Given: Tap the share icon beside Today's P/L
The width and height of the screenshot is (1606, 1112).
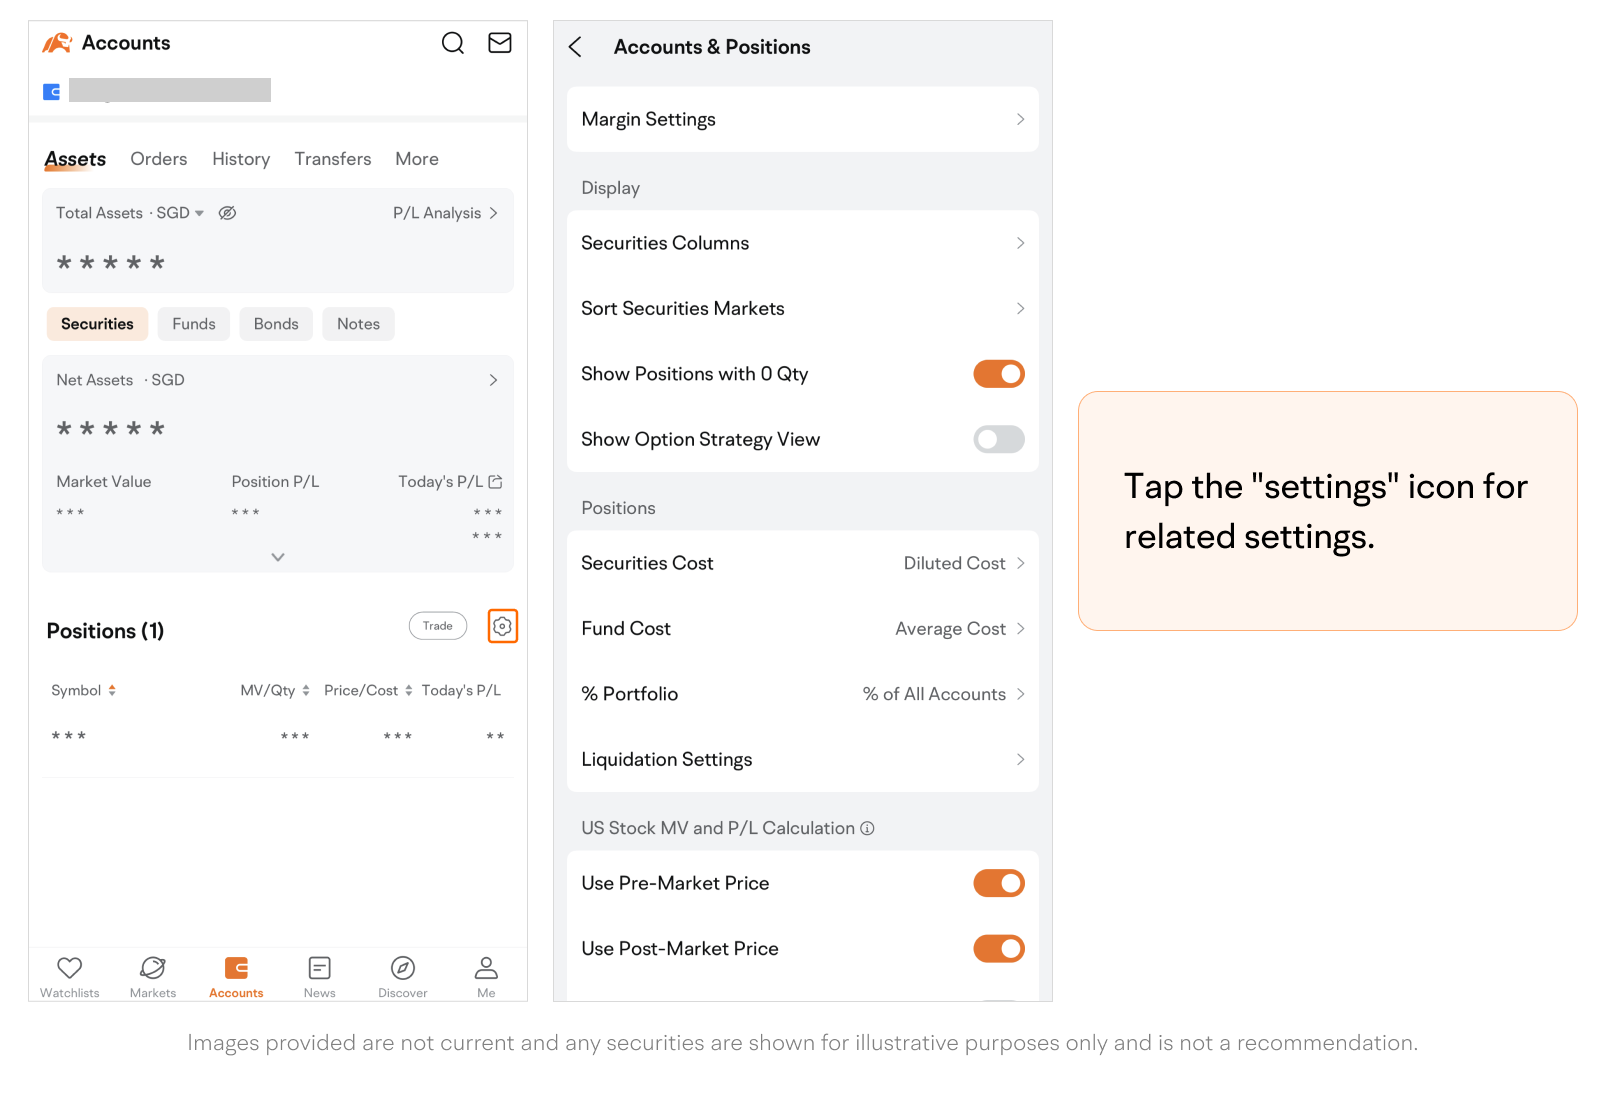Looking at the screenshot, I should click(495, 482).
